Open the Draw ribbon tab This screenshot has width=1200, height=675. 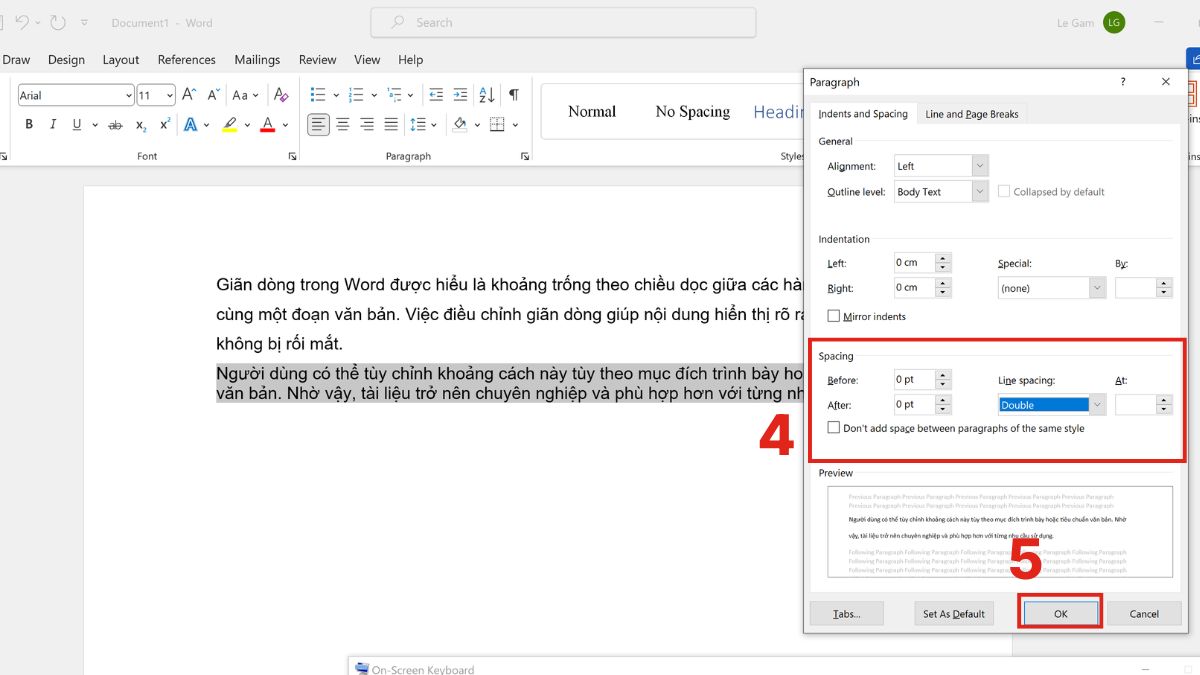[x=16, y=60]
